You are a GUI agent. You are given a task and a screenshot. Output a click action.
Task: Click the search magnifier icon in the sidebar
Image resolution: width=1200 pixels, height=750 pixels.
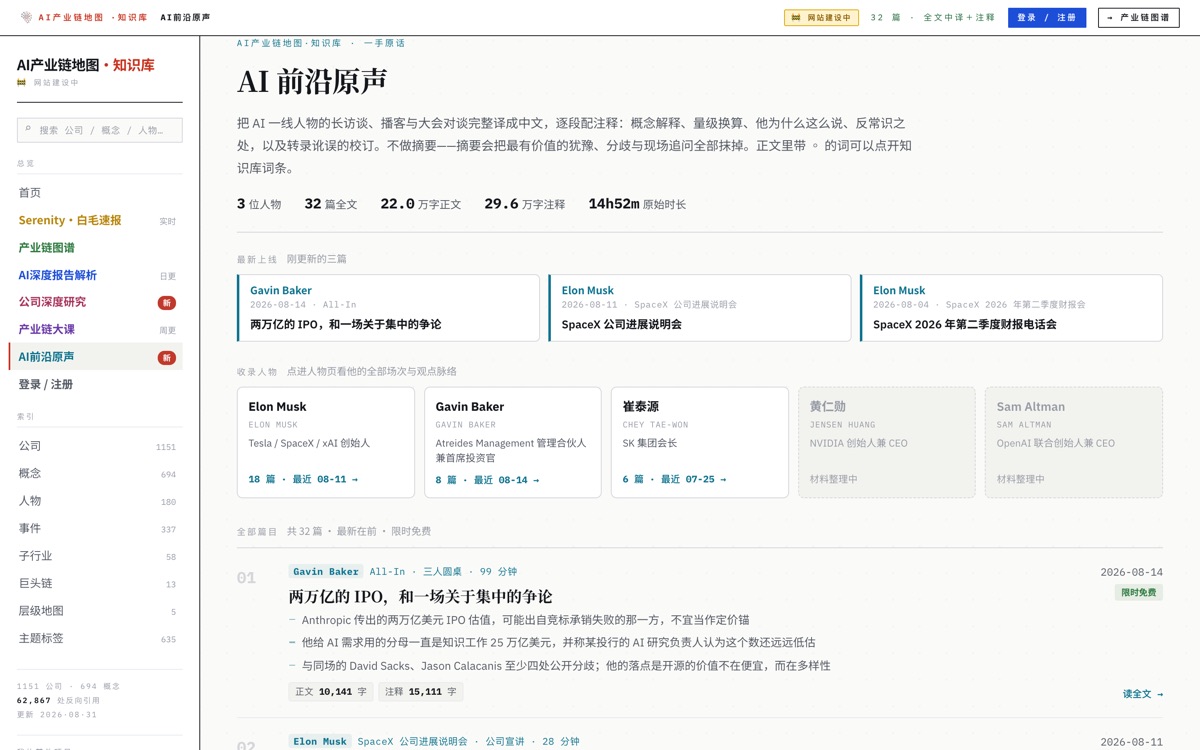[x=28, y=129]
